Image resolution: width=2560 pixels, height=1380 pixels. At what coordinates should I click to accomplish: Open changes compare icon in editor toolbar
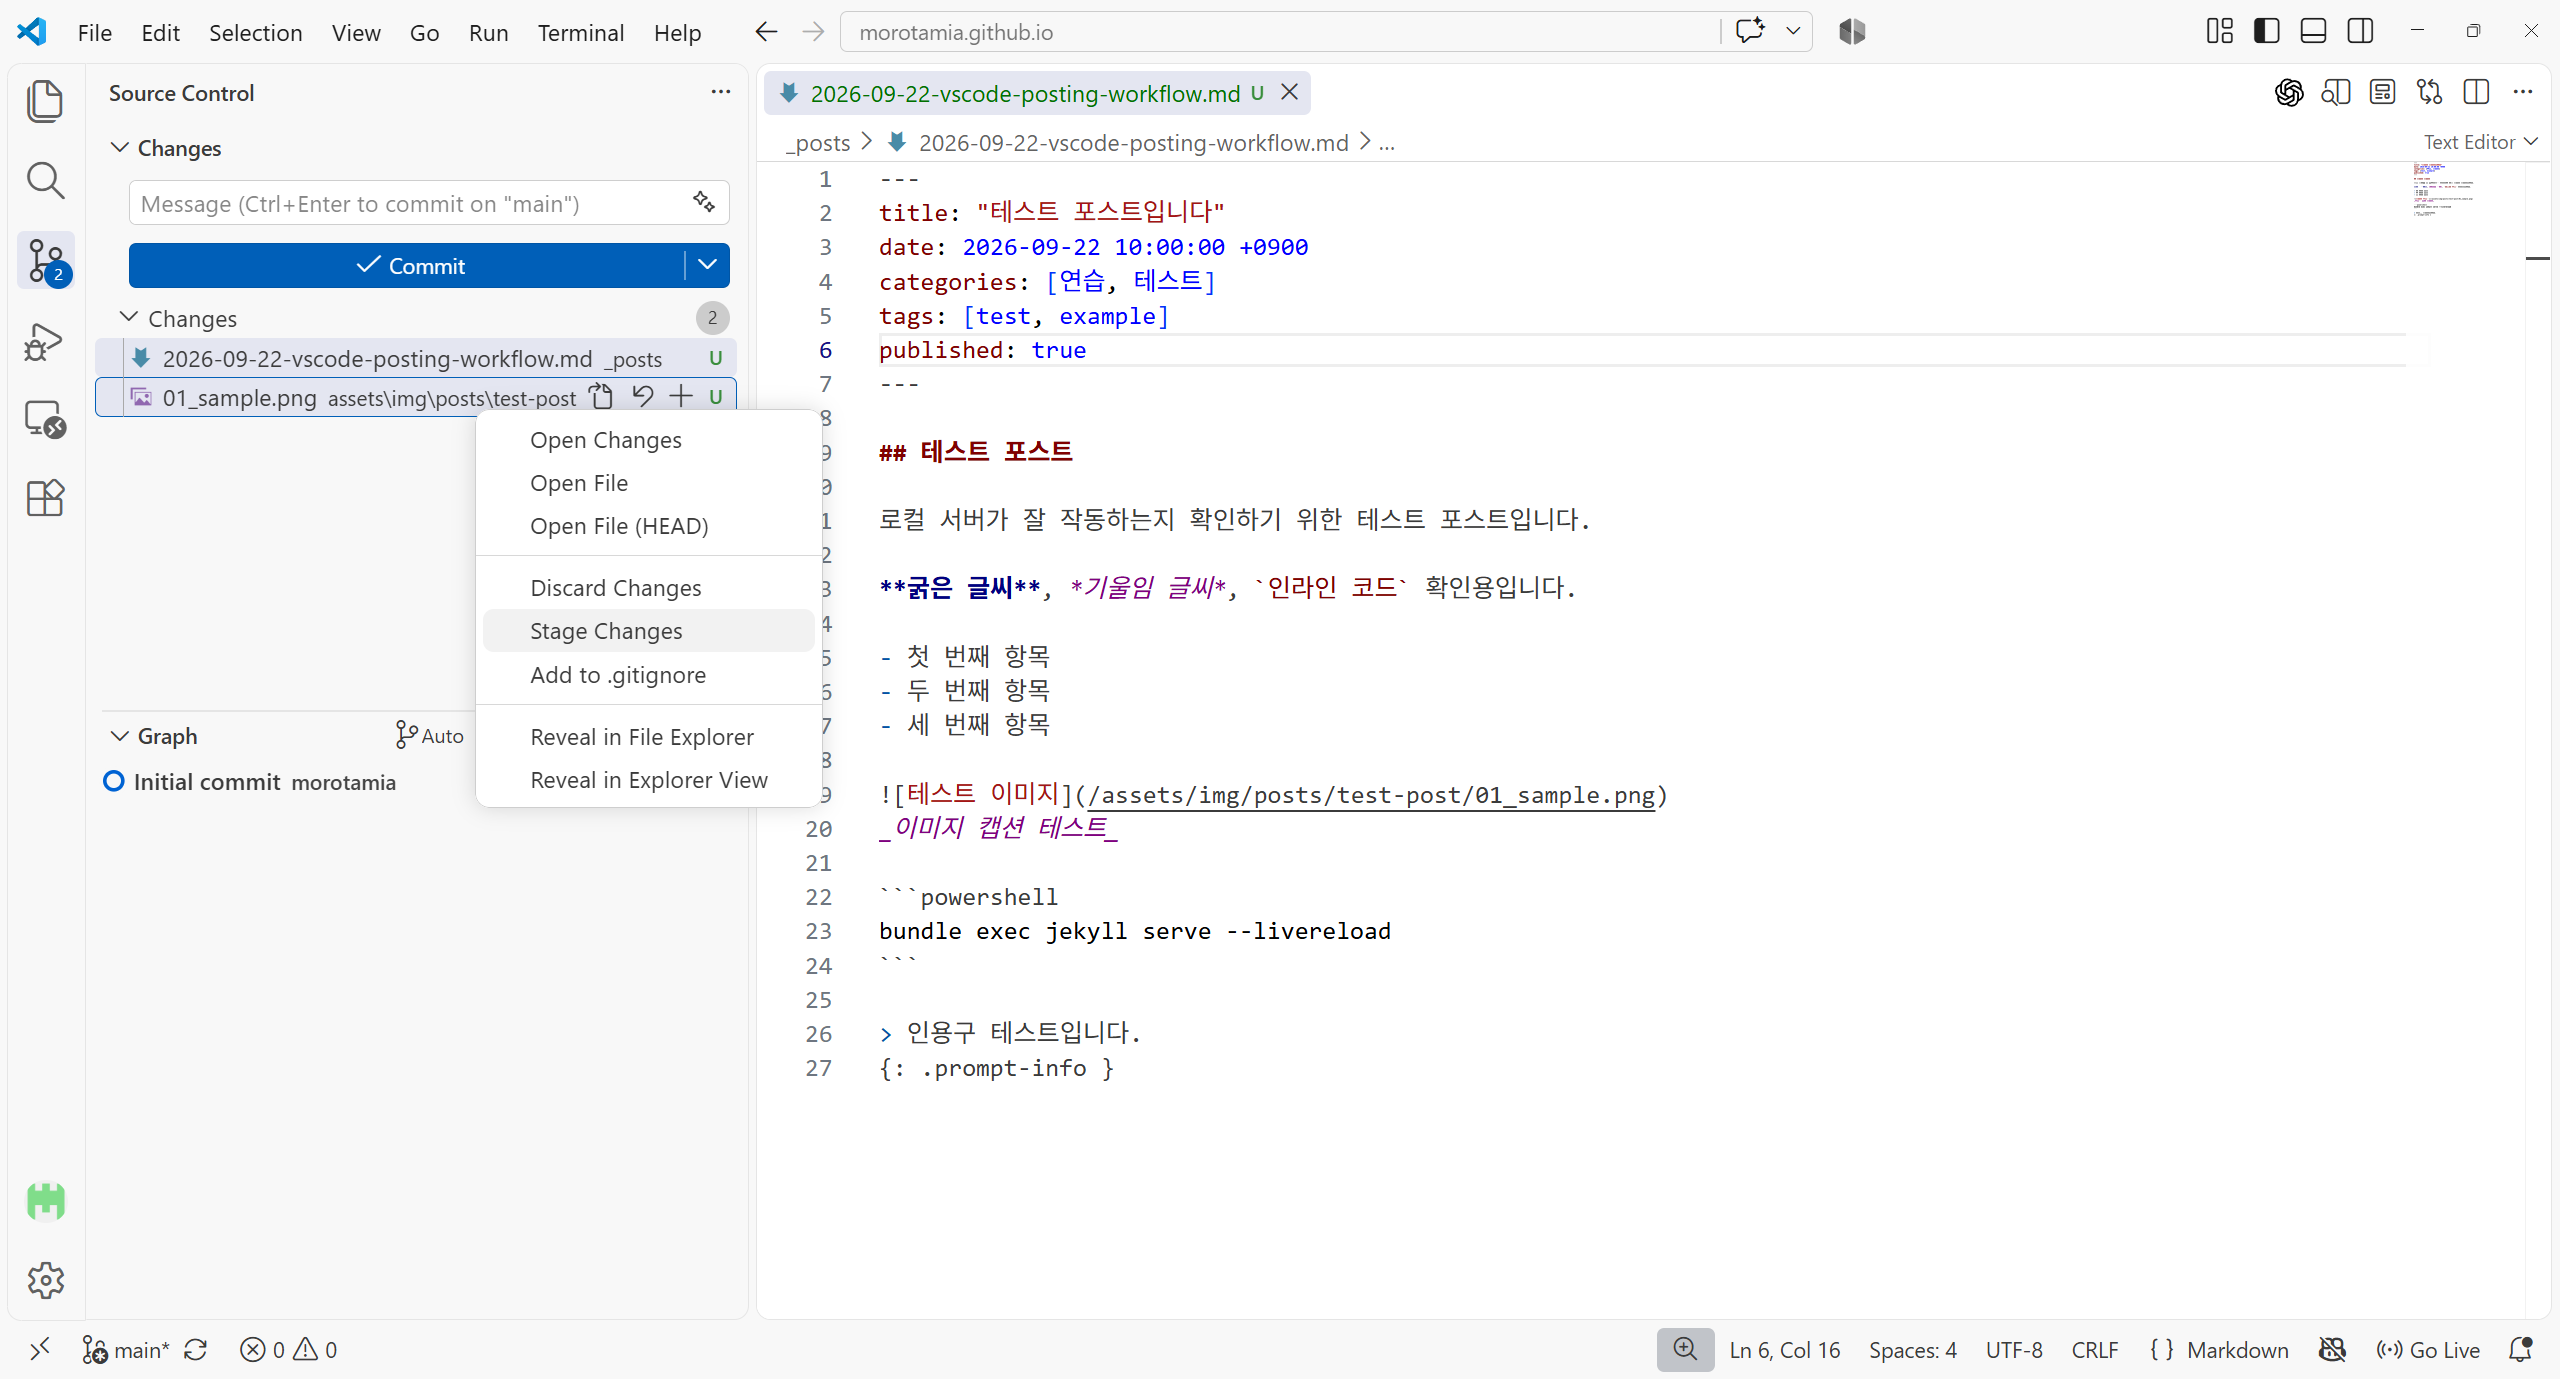tap(2430, 93)
